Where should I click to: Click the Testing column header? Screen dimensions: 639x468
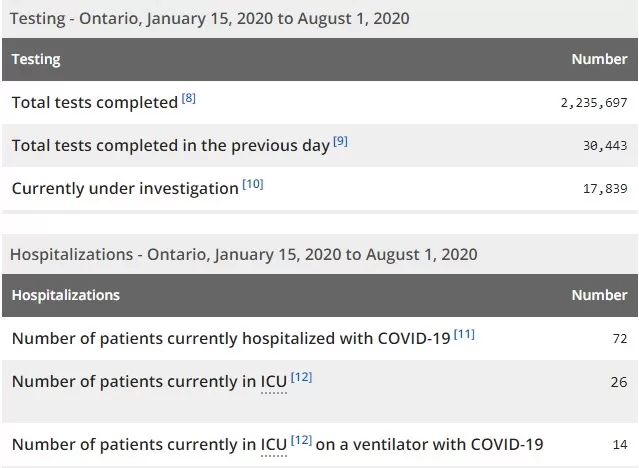click(36, 59)
